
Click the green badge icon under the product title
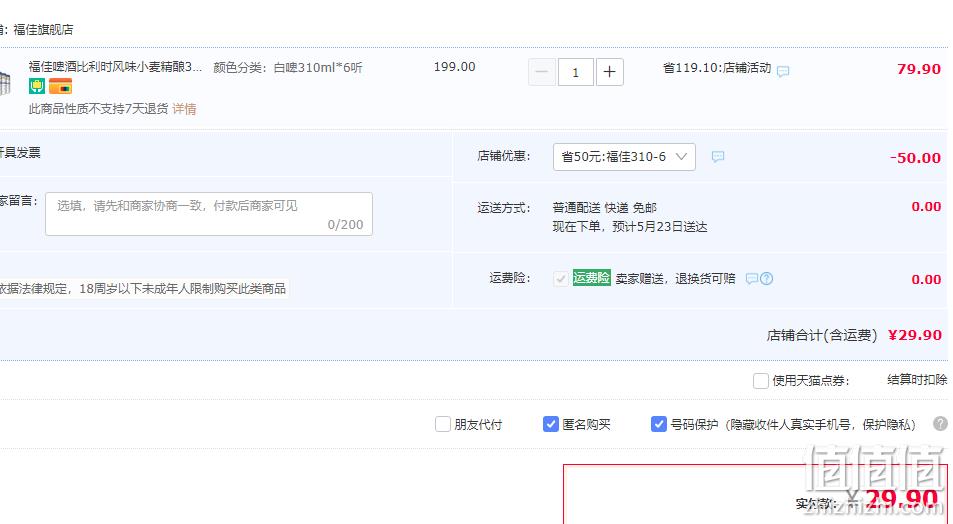click(x=36, y=86)
